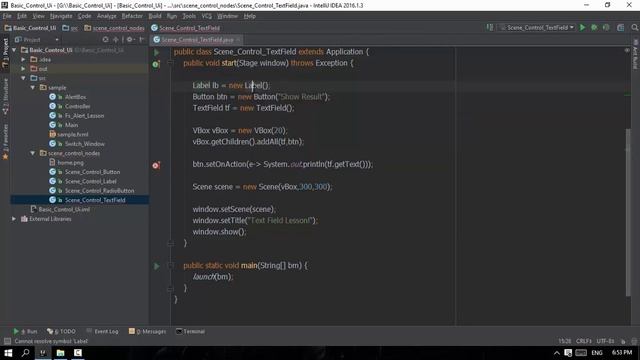The image size is (640, 360).
Task: Open the Terminal tool window
Action: tap(190, 331)
